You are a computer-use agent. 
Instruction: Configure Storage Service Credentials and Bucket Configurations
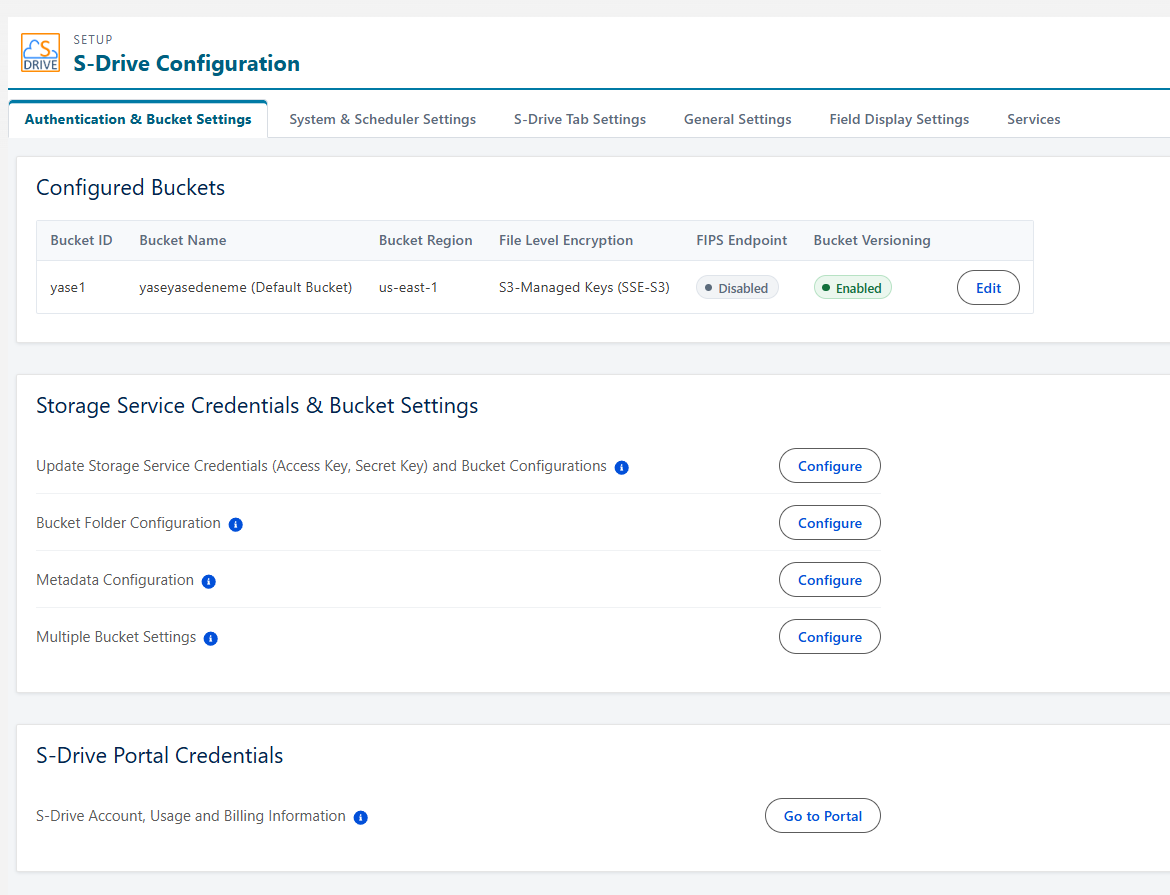pyautogui.click(x=830, y=466)
